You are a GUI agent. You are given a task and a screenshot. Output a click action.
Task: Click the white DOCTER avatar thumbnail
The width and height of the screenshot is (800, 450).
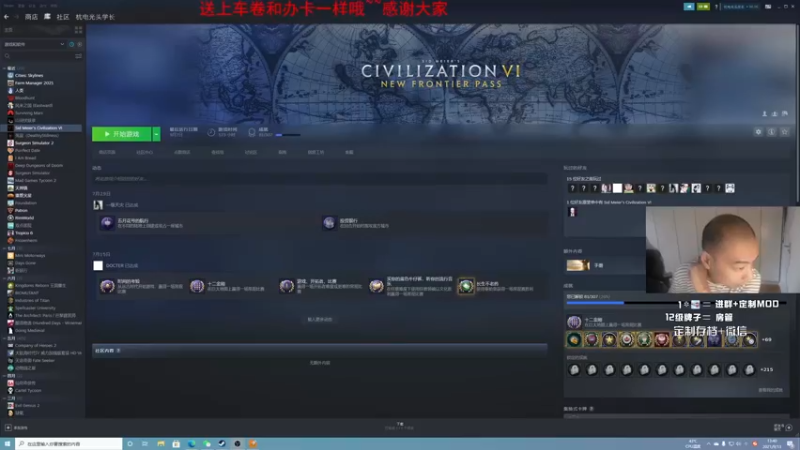pyautogui.click(x=98, y=265)
